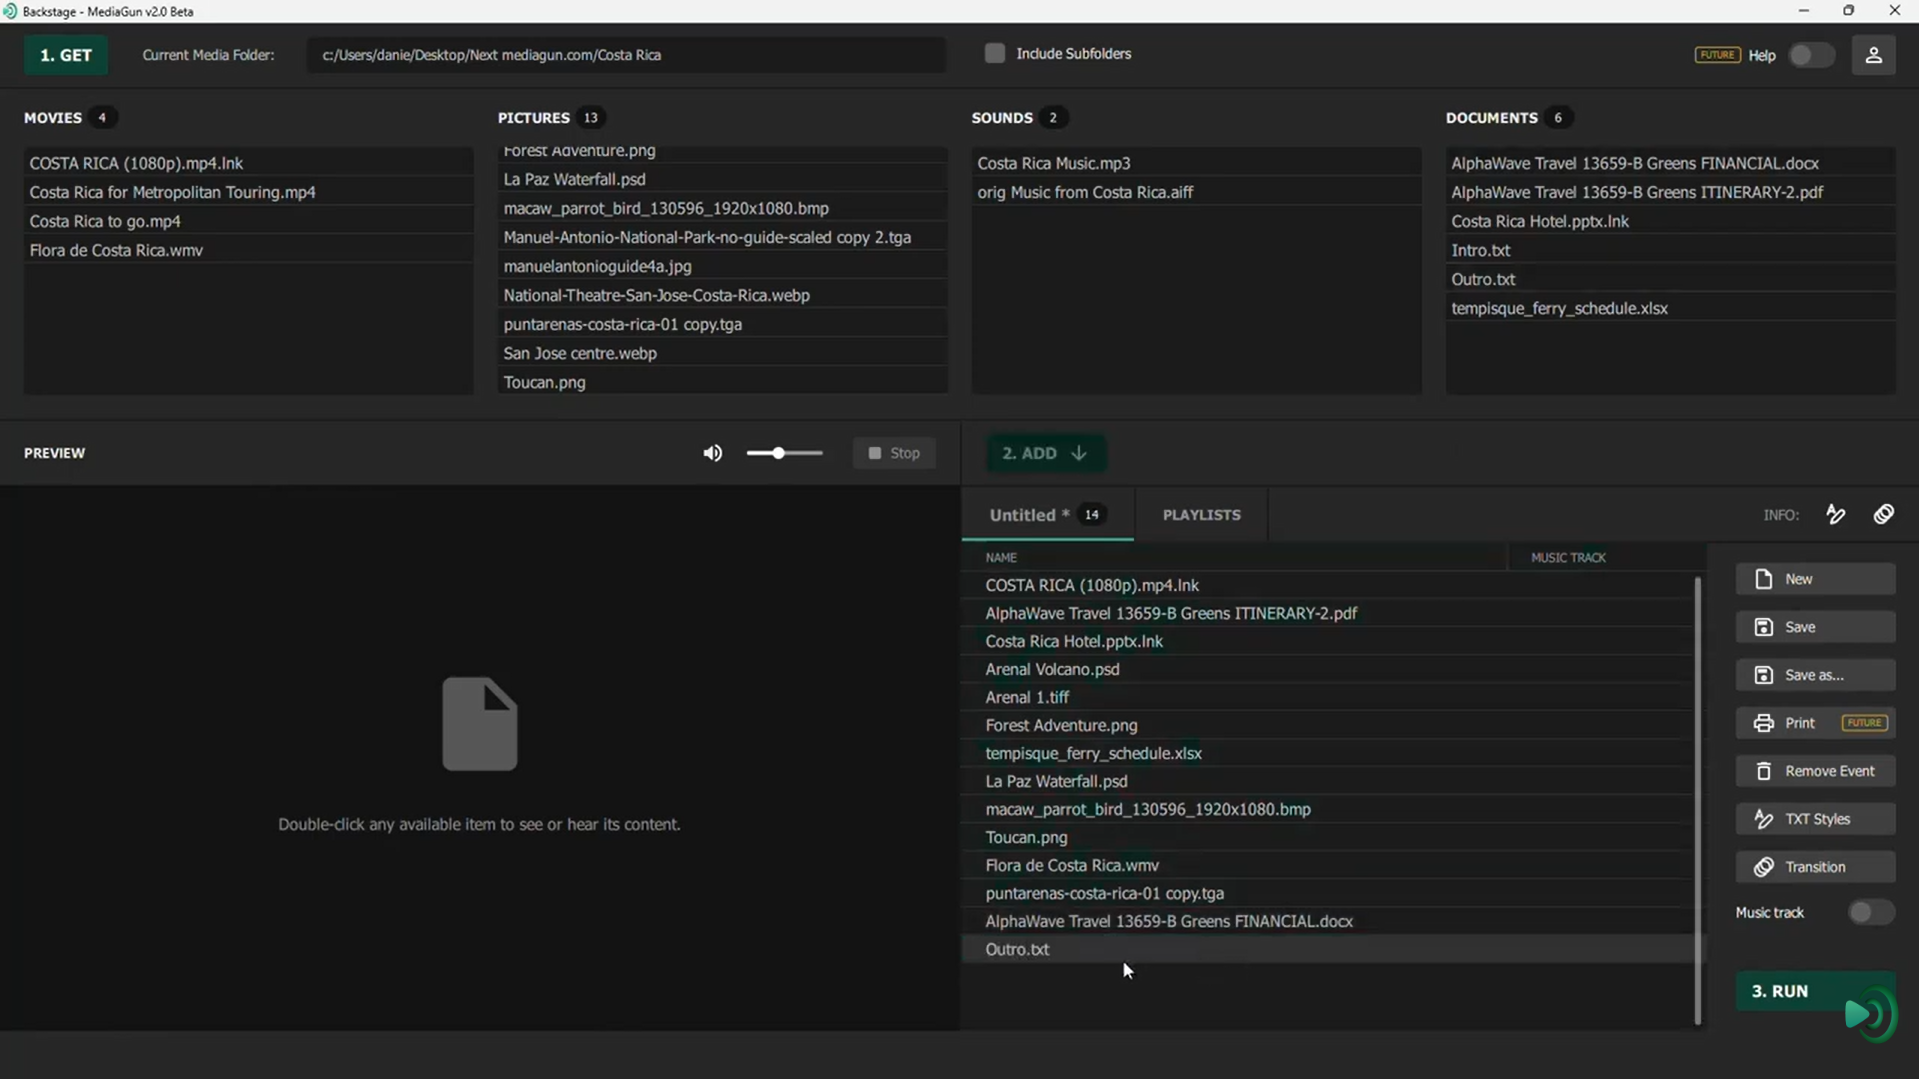The height and width of the screenshot is (1079, 1919).
Task: Select Arenal 1.tiff playlist item
Action: point(1327,697)
